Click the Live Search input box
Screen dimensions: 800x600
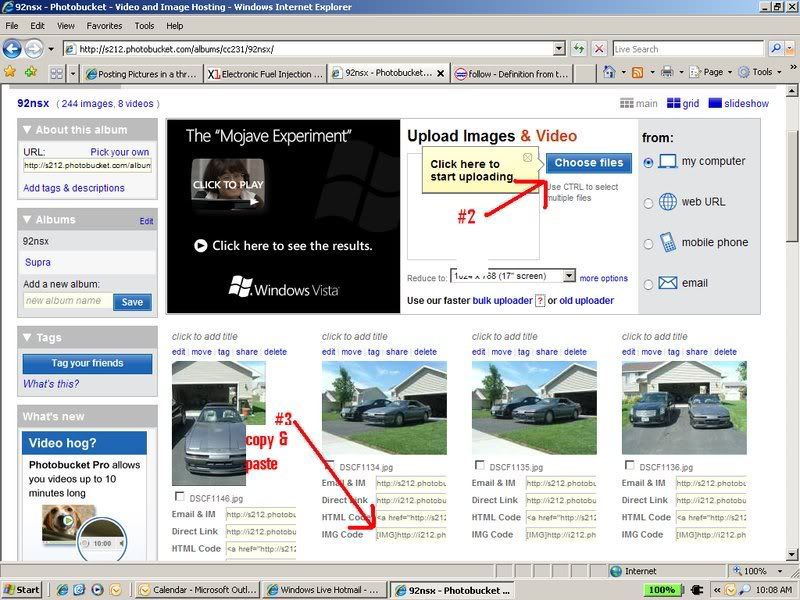[688, 49]
